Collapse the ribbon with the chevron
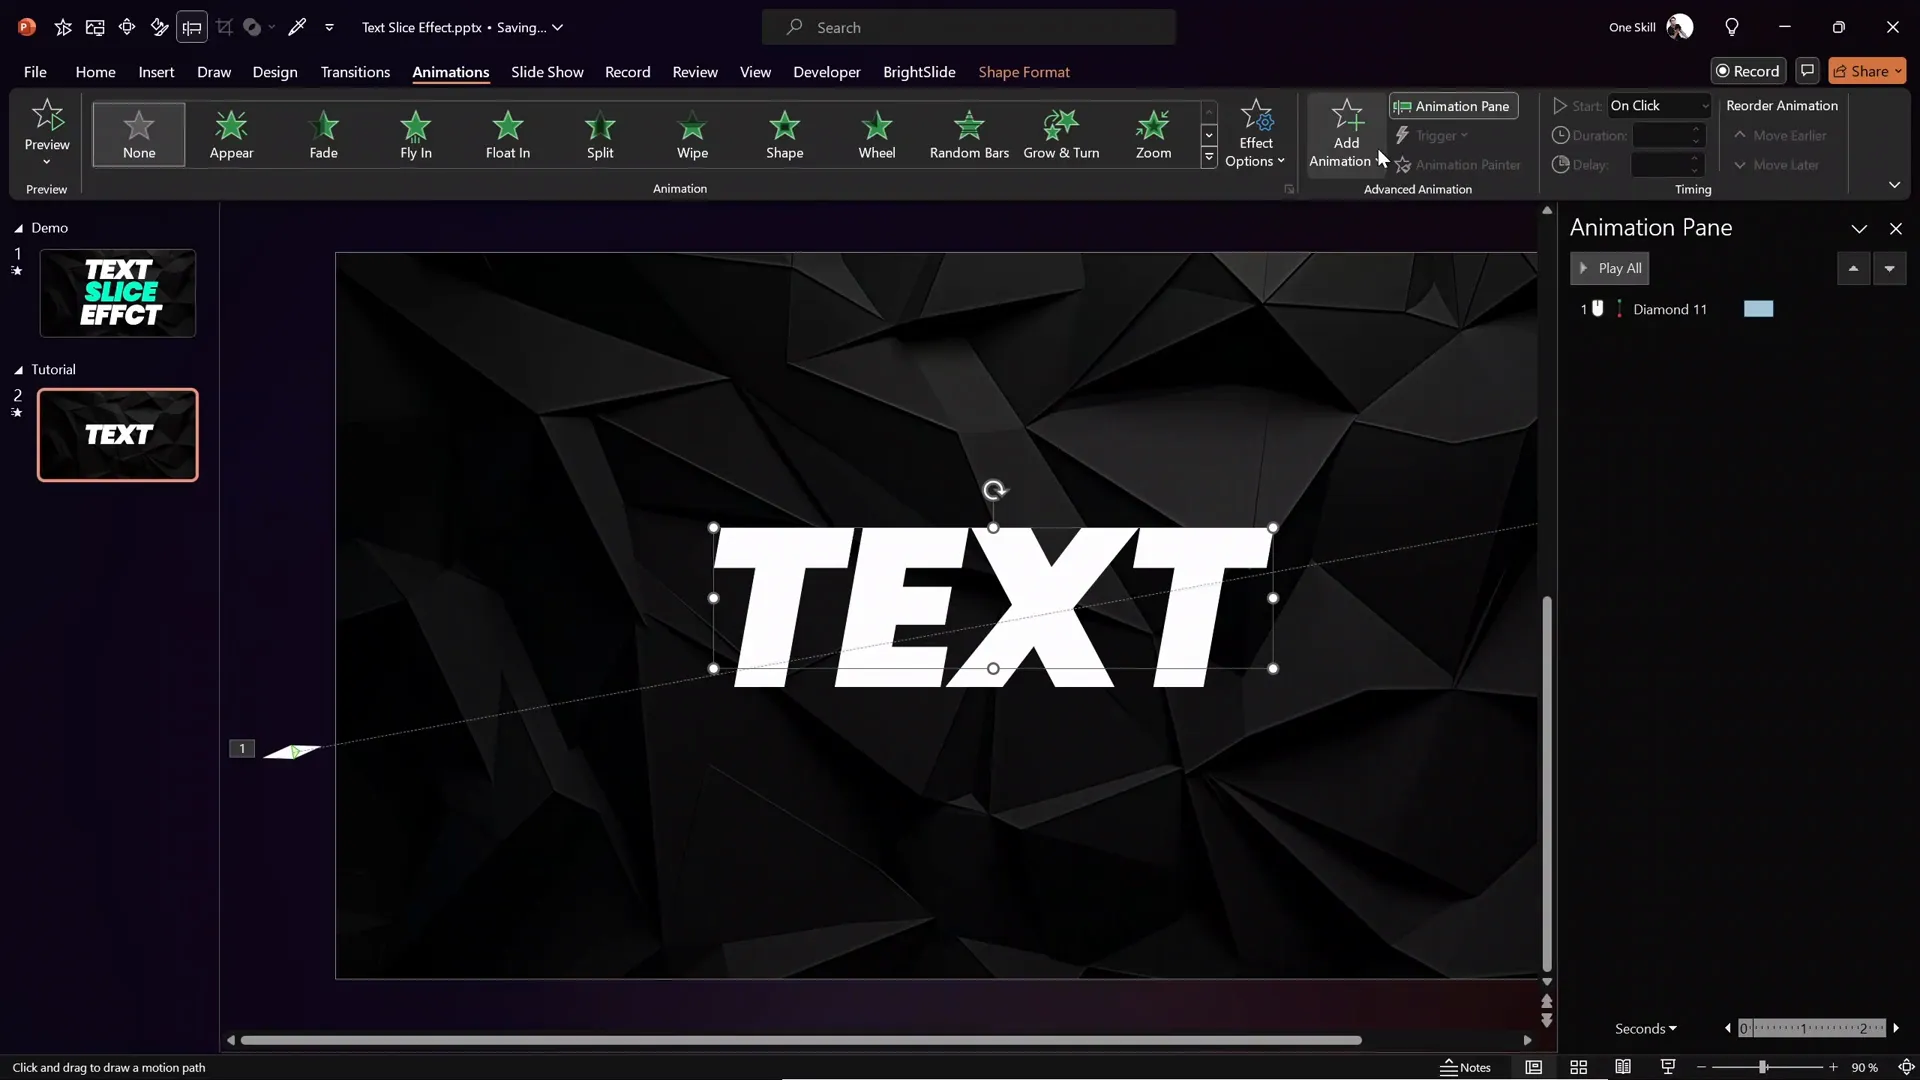 (x=1894, y=185)
